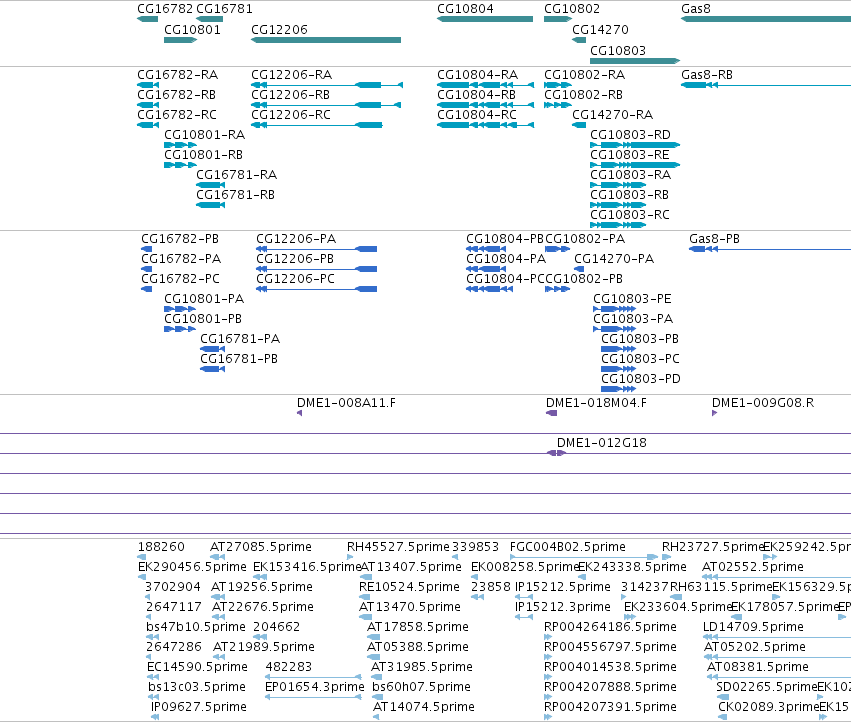This screenshot has width=851, height=722.
Task: Click transcript Gas8-RB label
Action: [707, 74]
